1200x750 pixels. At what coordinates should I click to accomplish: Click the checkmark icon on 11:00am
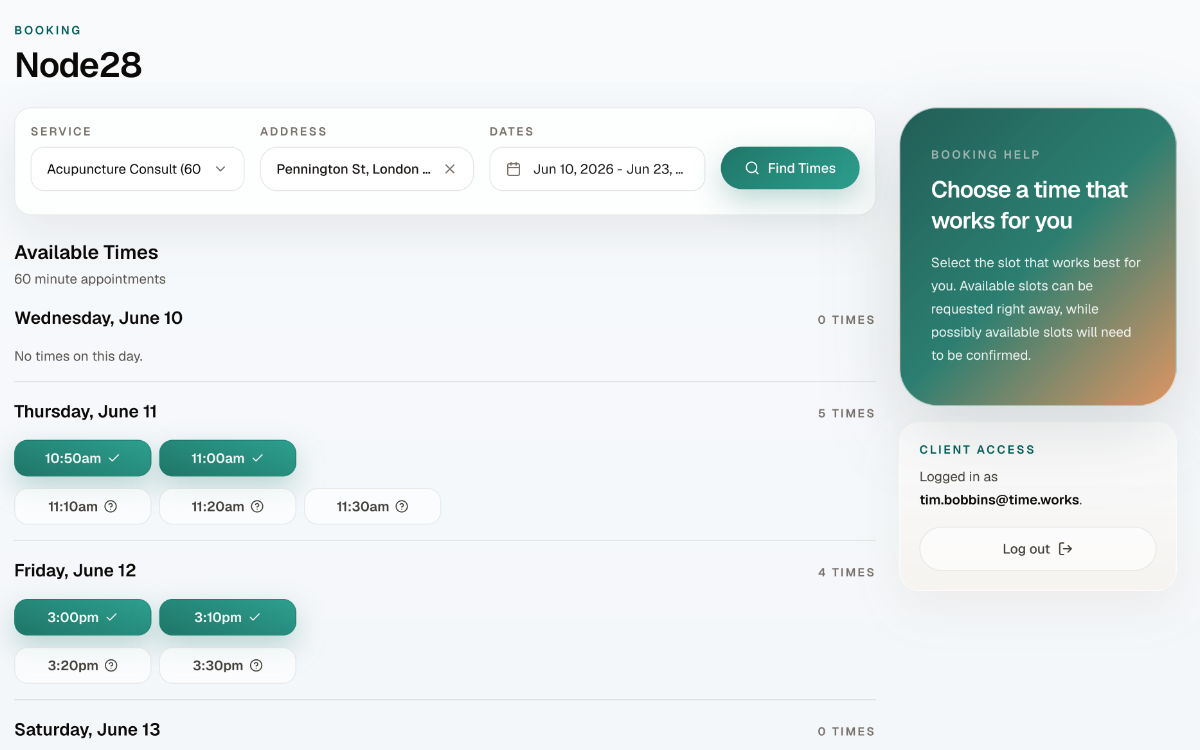258,458
